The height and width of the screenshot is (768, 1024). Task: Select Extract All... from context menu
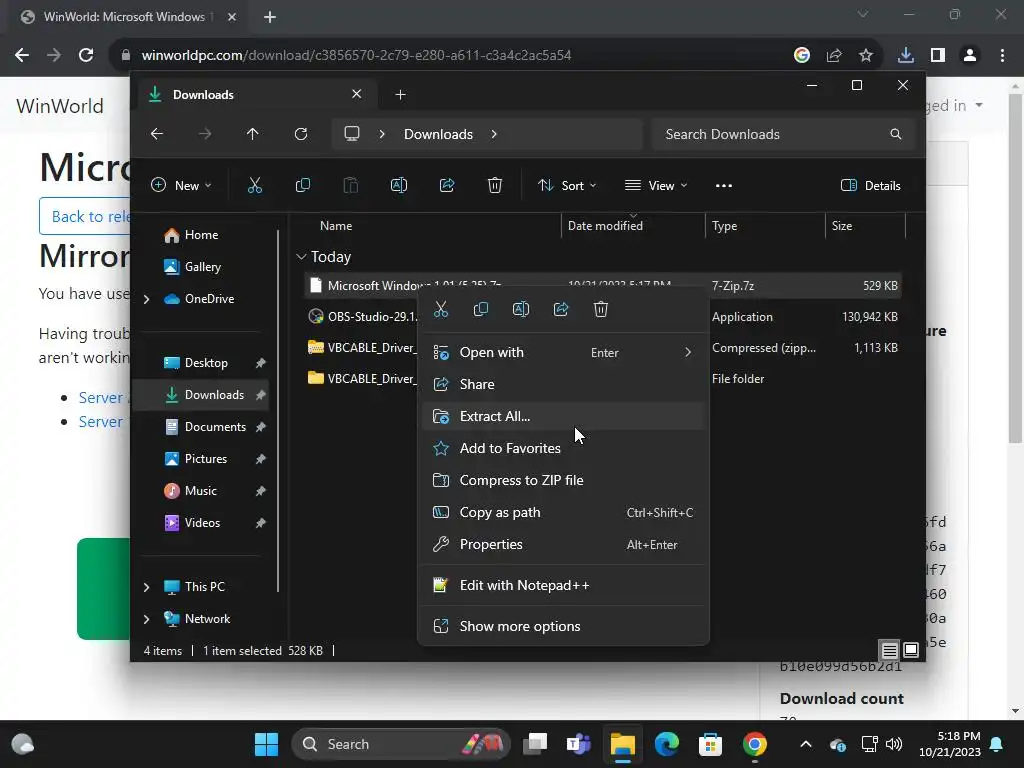pos(563,416)
